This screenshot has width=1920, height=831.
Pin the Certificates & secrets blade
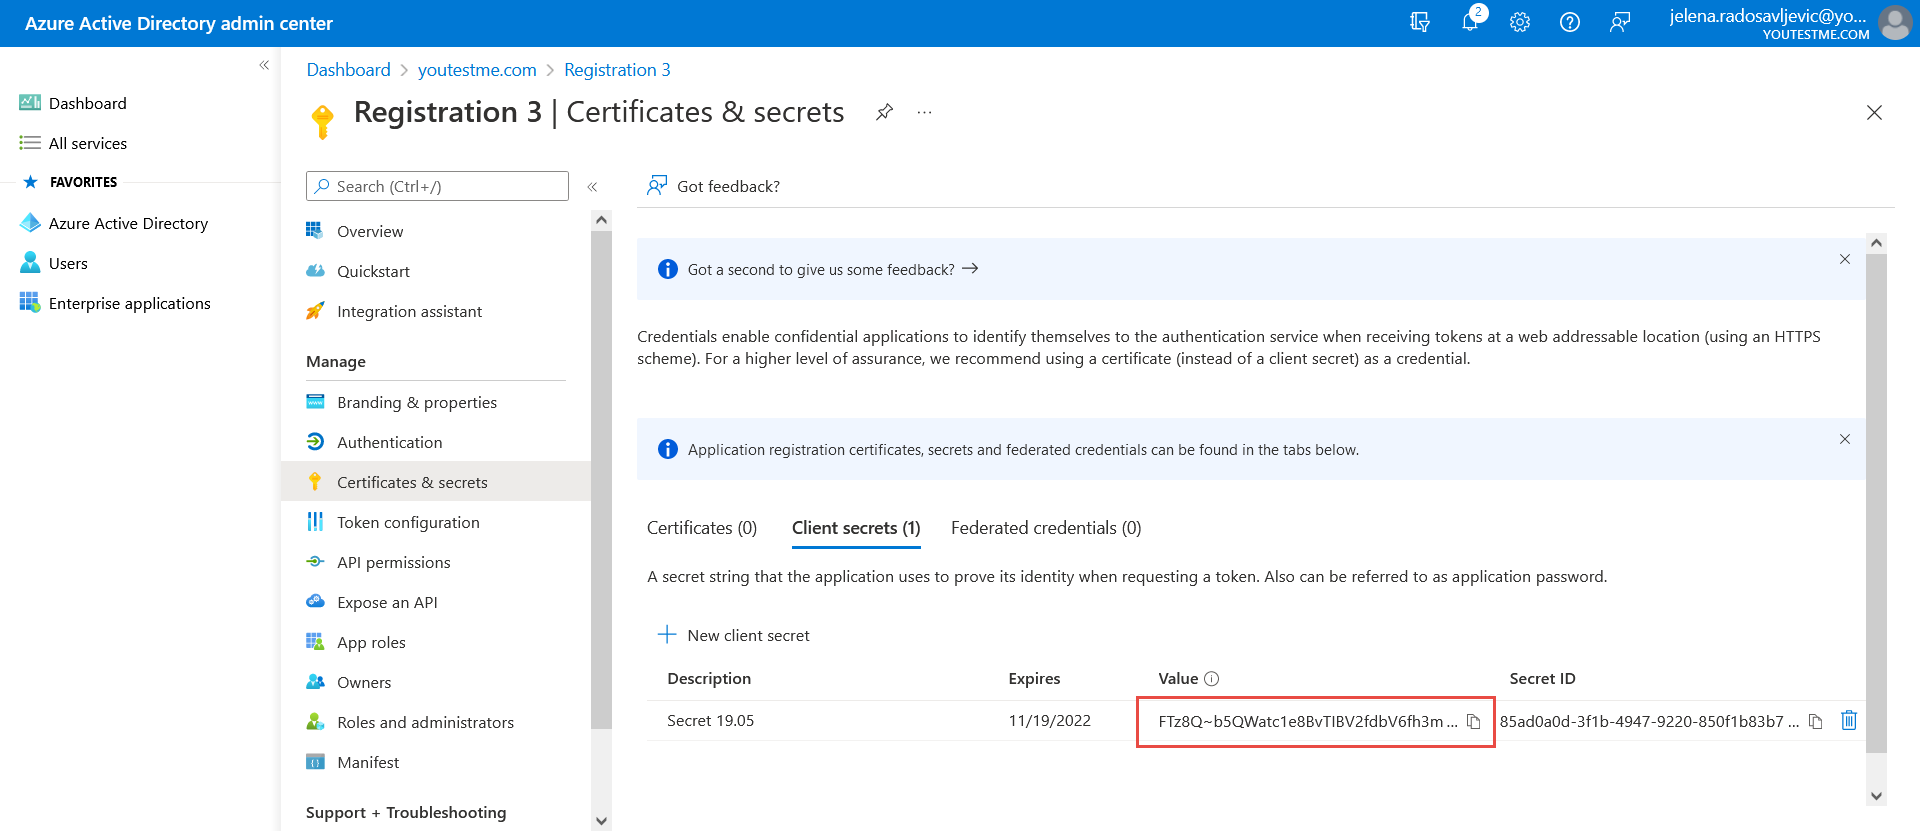(x=884, y=112)
